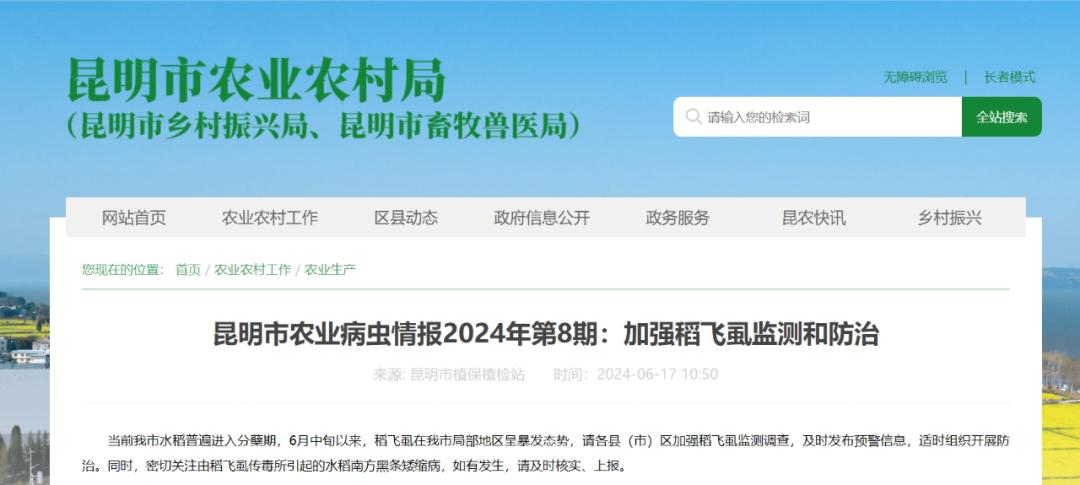This screenshot has width=1080, height=485.
Task: Navigate to 乡村振兴 section
Action: click(950, 218)
